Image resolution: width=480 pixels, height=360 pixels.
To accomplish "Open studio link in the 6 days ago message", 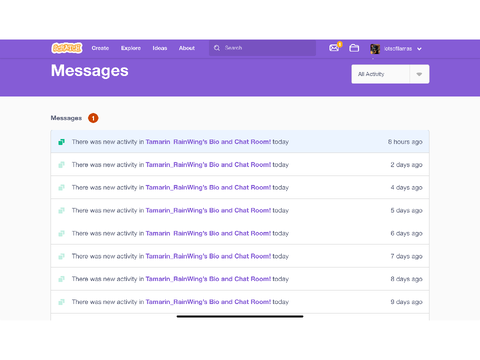I will pos(208,233).
